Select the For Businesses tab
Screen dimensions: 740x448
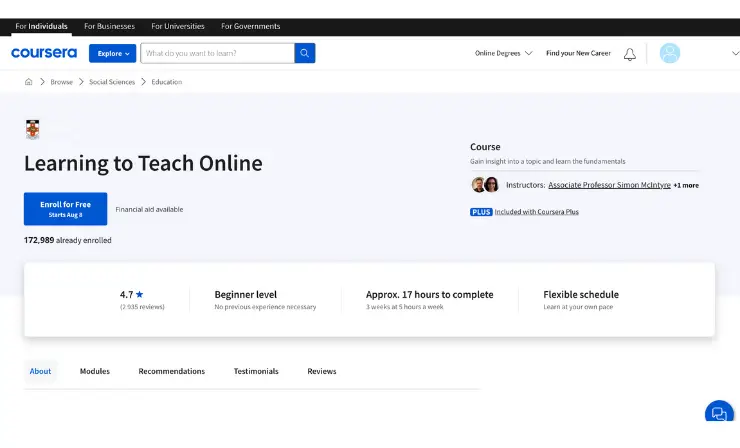pyautogui.click(x=109, y=26)
